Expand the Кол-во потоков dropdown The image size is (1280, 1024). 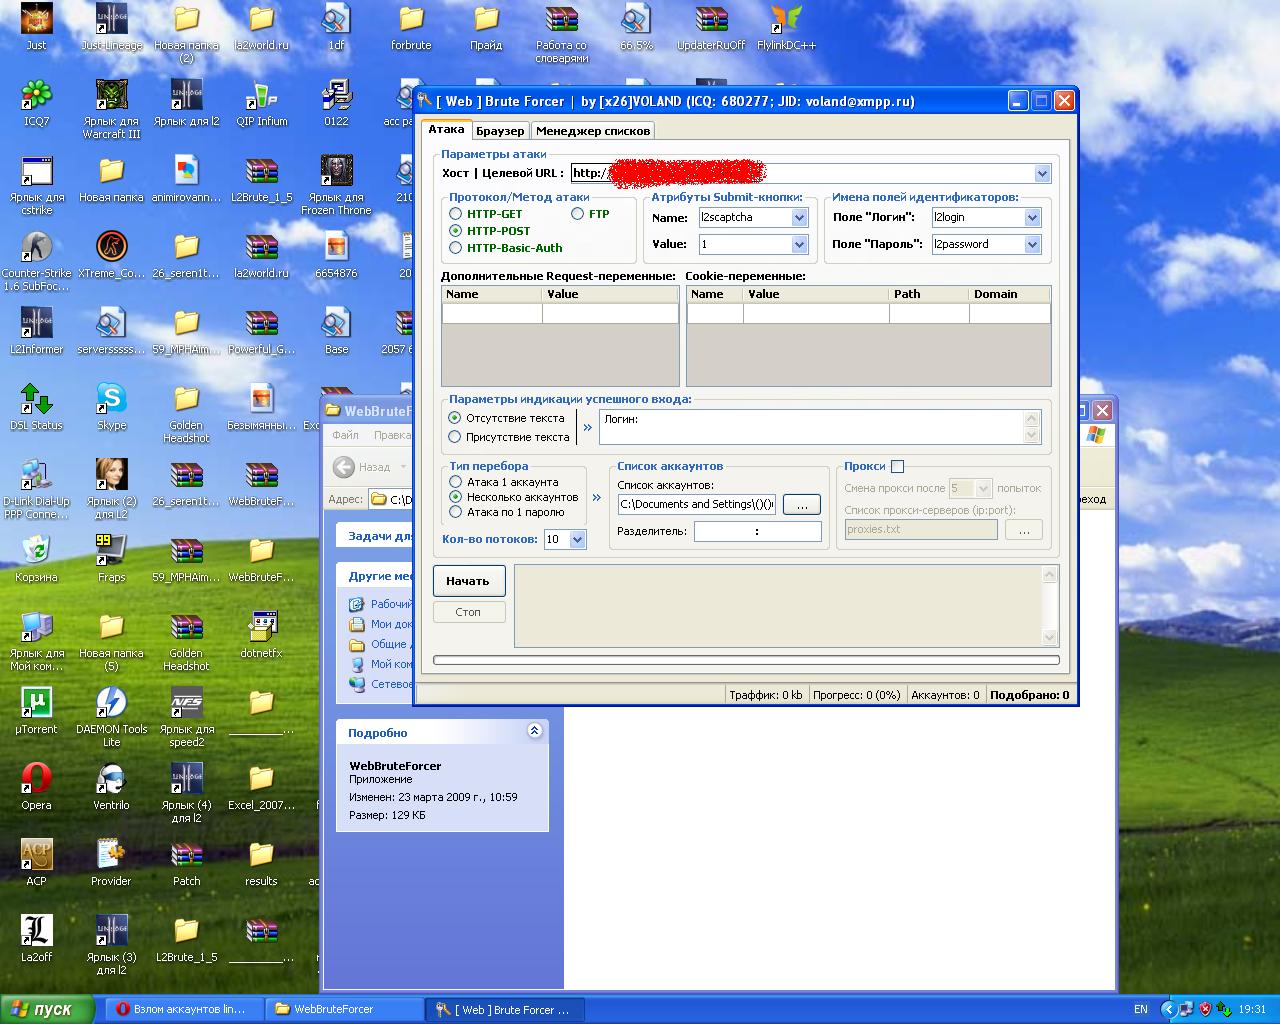[577, 540]
